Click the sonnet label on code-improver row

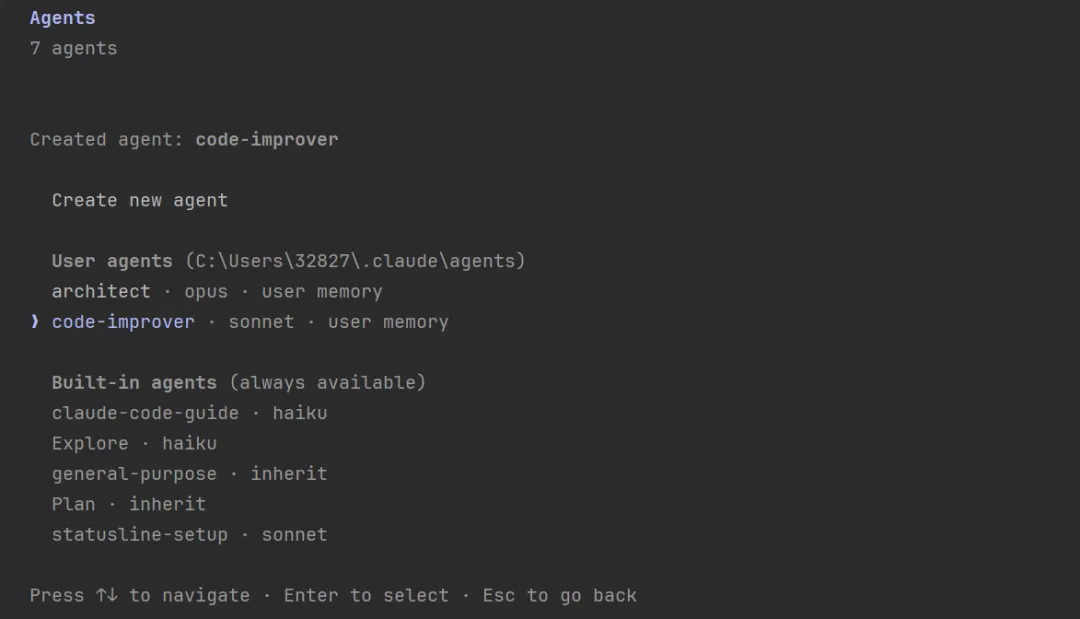[x=261, y=322]
